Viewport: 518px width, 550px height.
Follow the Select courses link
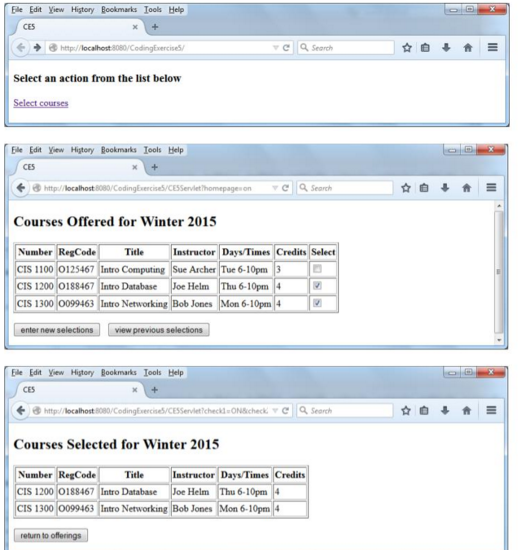pos(41,103)
